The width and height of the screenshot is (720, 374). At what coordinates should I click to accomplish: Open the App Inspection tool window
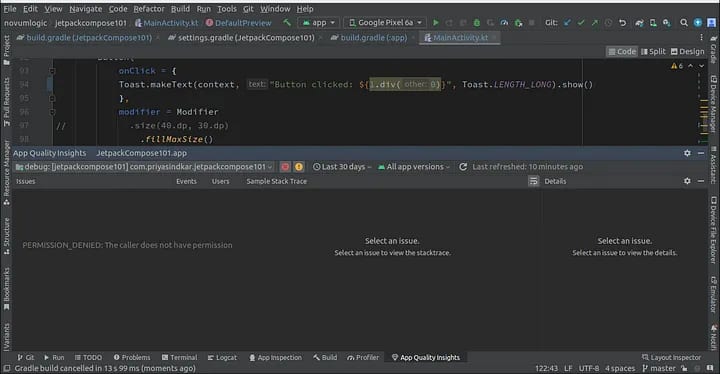coord(276,357)
